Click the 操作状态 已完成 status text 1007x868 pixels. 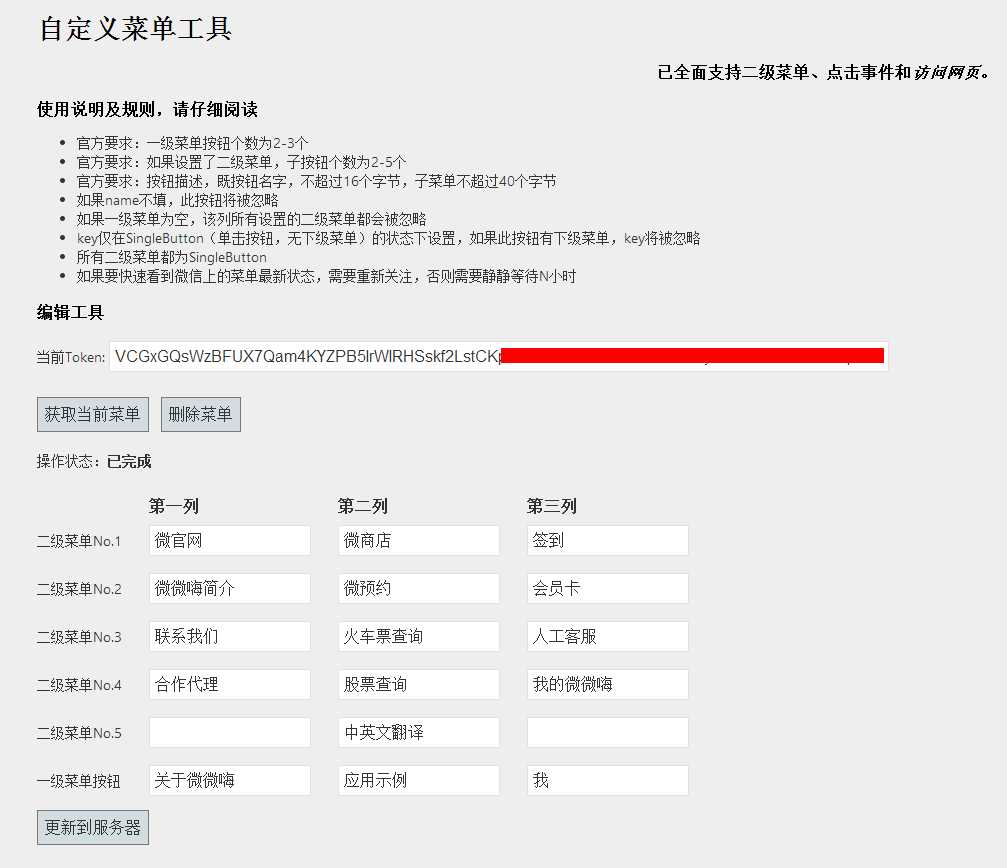click(94, 462)
